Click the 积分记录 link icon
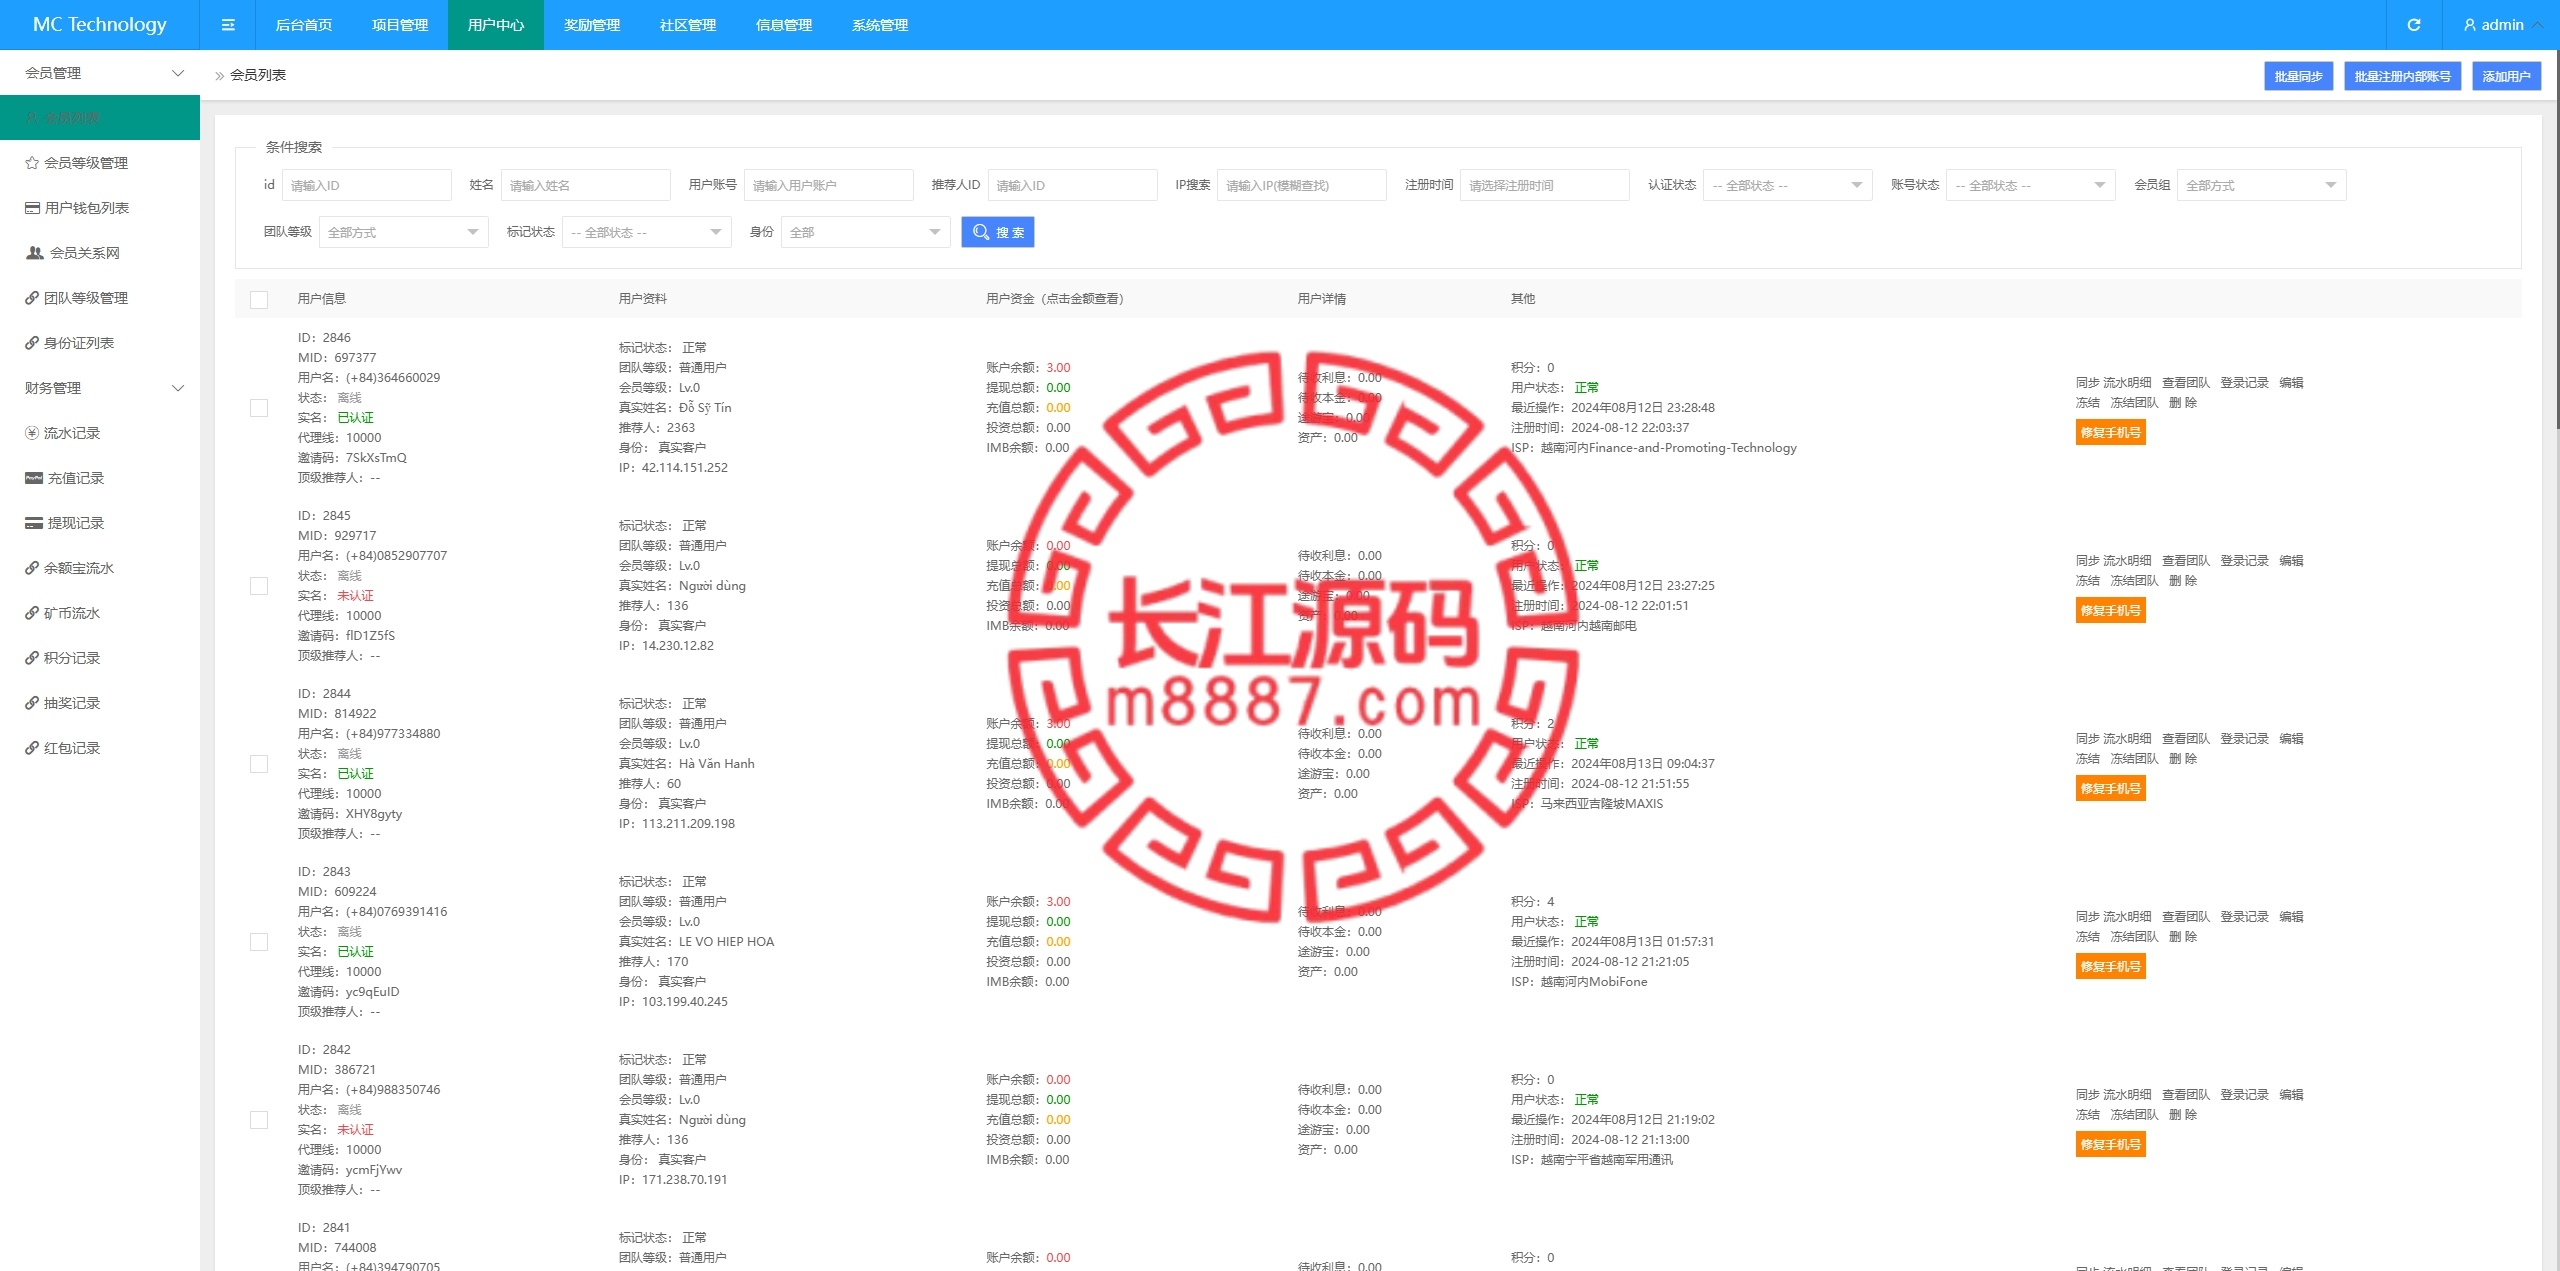2560x1271 pixels. tap(32, 658)
